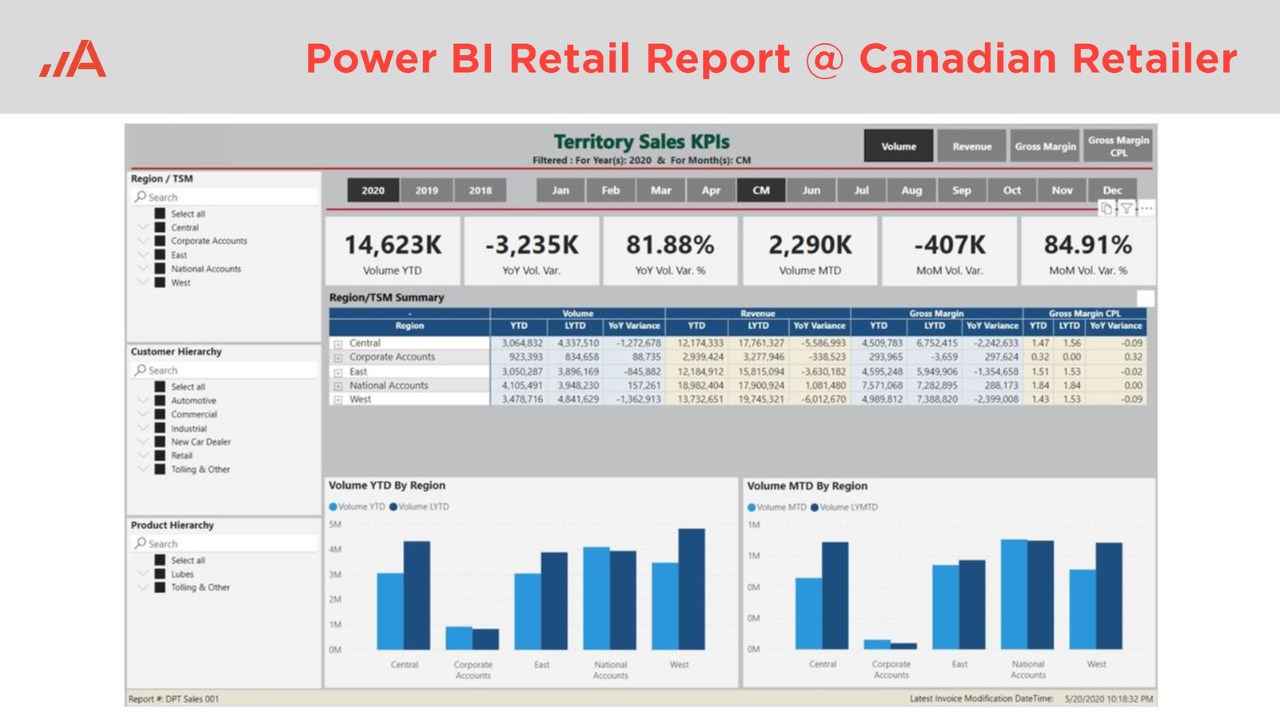The width and height of the screenshot is (1280, 720).
Task: Toggle the Lubes product checkbox
Action: point(159,574)
